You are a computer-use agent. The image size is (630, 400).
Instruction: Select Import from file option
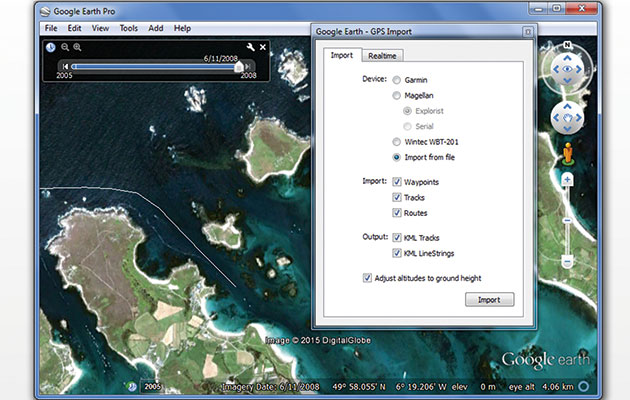396,157
